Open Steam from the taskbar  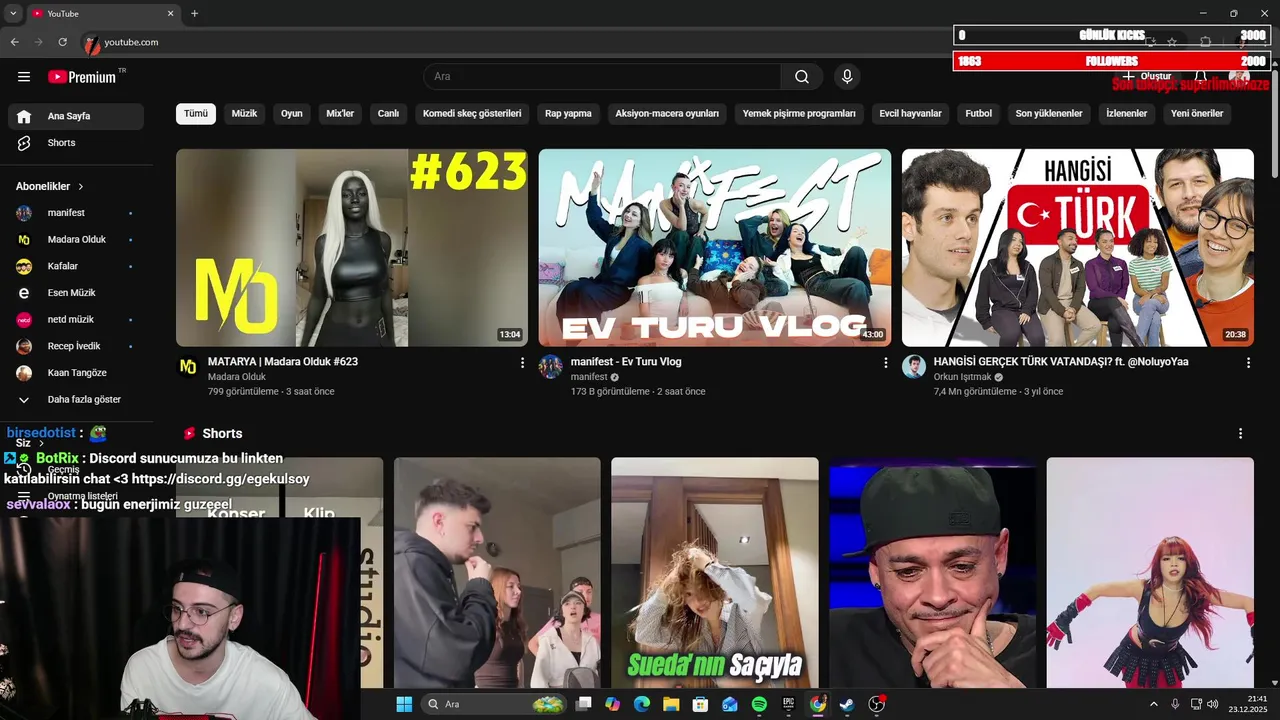coord(847,704)
